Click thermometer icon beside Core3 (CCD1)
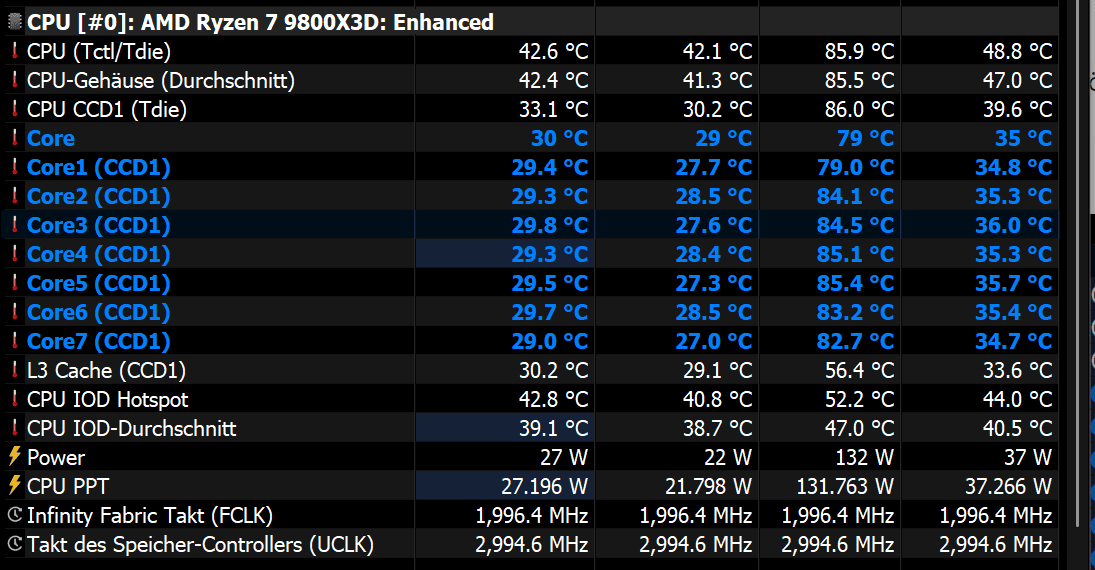The height and width of the screenshot is (570, 1095). click(x=14, y=225)
